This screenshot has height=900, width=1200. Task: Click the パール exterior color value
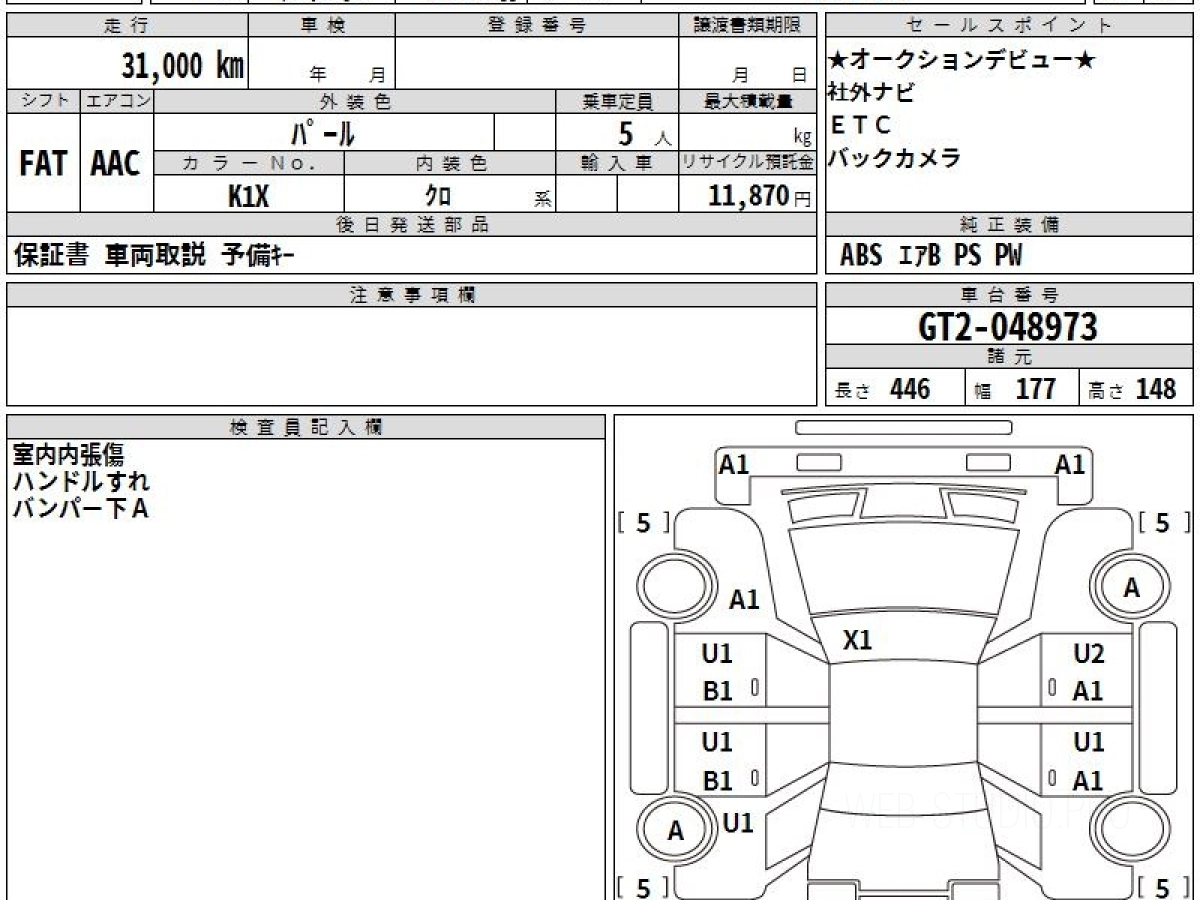tap(324, 132)
